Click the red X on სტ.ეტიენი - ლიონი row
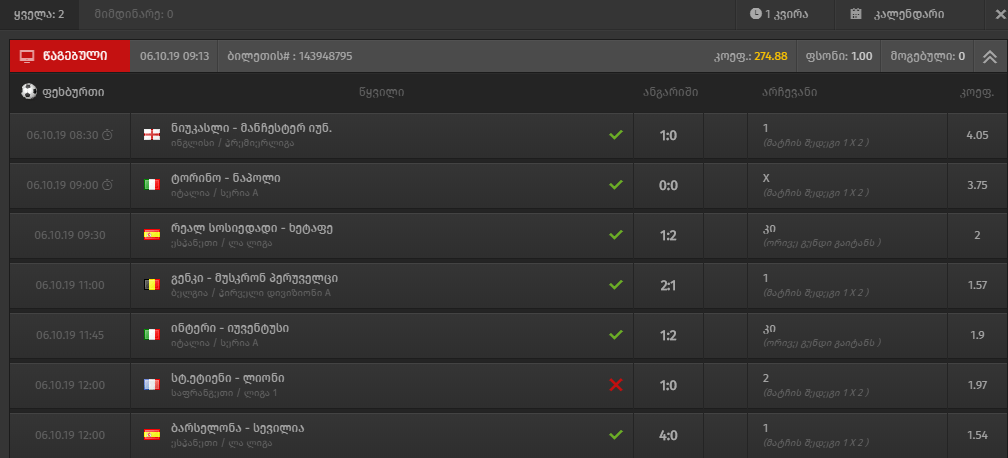Screen dimensions: 1008x458 click(616, 385)
